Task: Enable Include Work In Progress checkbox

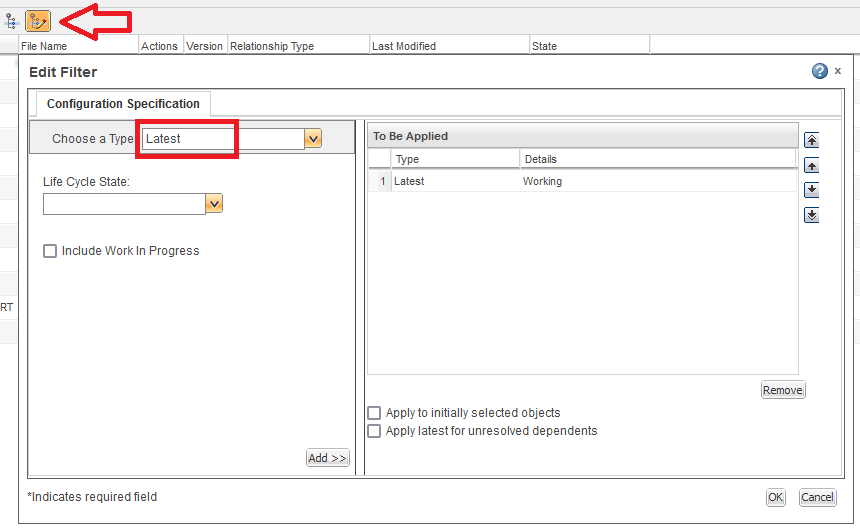Action: pyautogui.click(x=50, y=251)
